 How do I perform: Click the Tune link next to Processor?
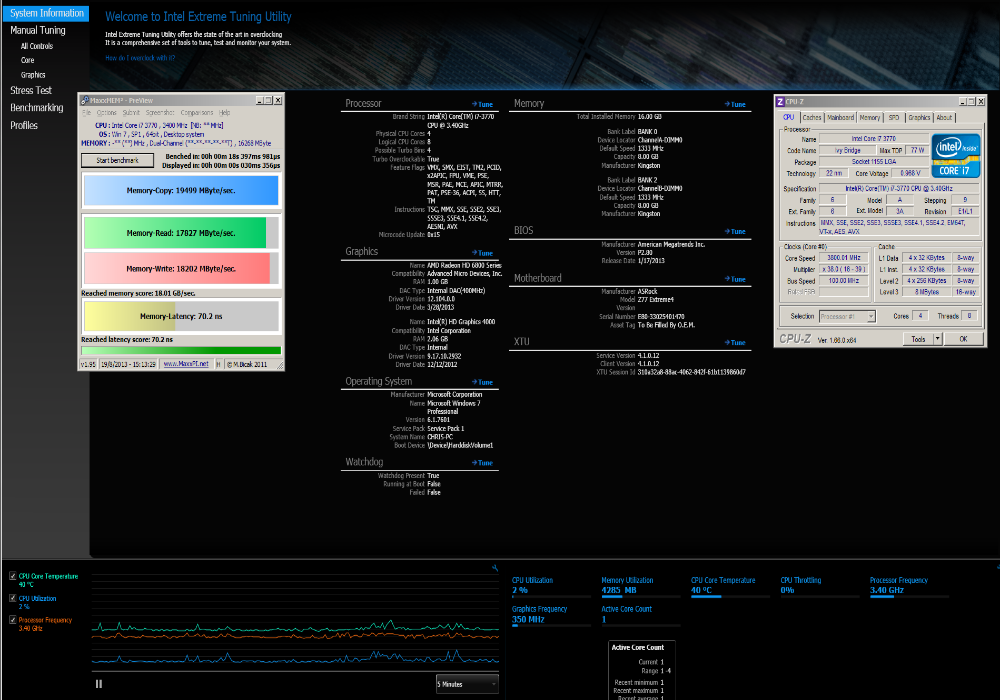483,105
